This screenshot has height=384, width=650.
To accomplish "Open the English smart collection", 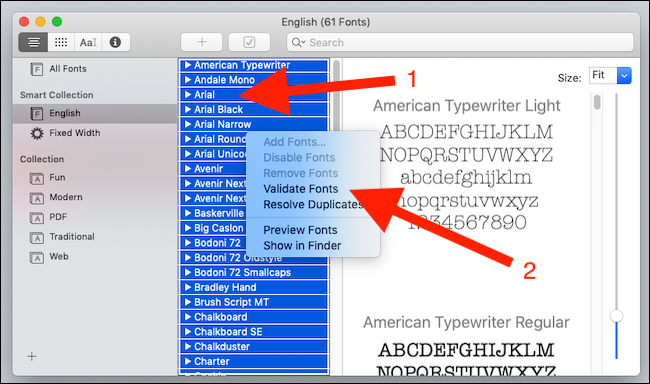I will pos(95,113).
